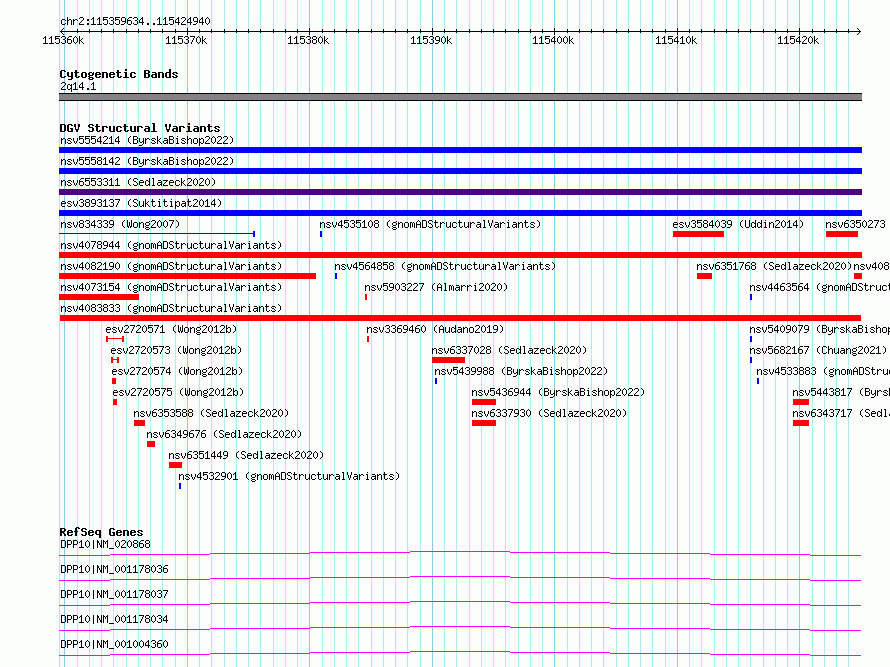Viewport: 890px width, 667px height.
Task: Click the nsv4533883 gnomAD variant label
Action: (x=823, y=371)
